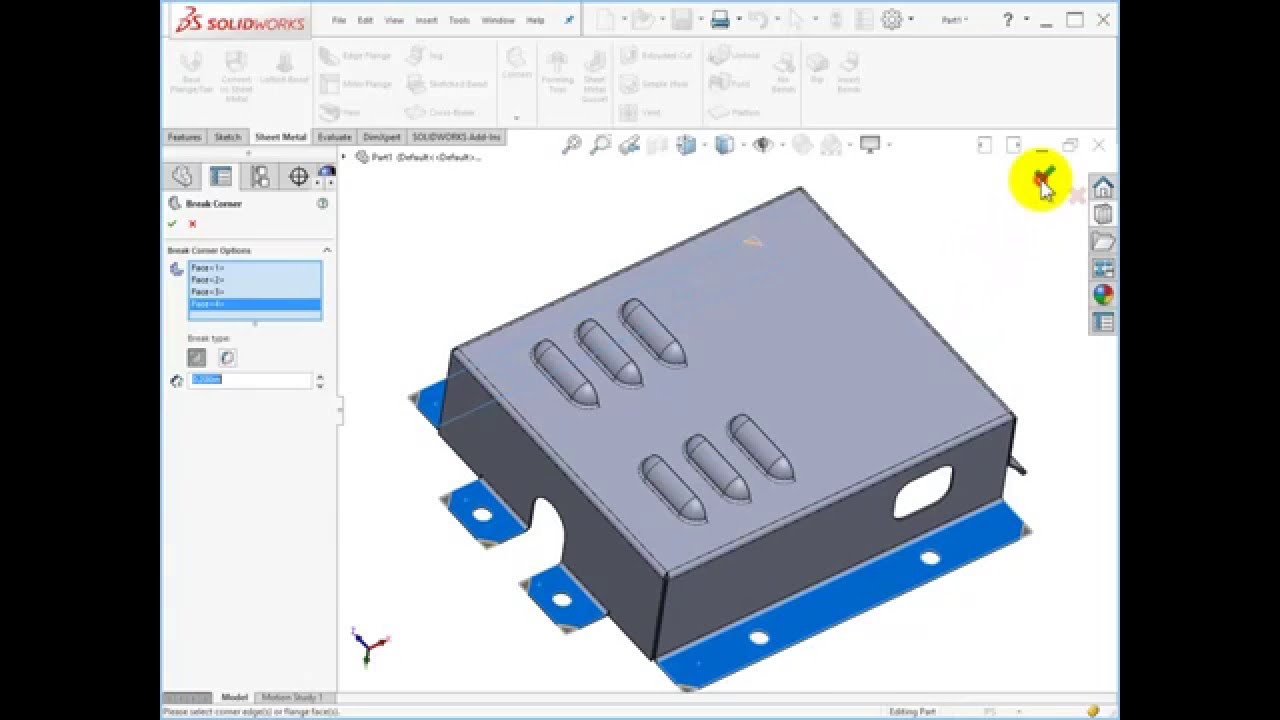Switch to the PropertyManager tab
This screenshot has height=720, width=1280.
[221, 177]
